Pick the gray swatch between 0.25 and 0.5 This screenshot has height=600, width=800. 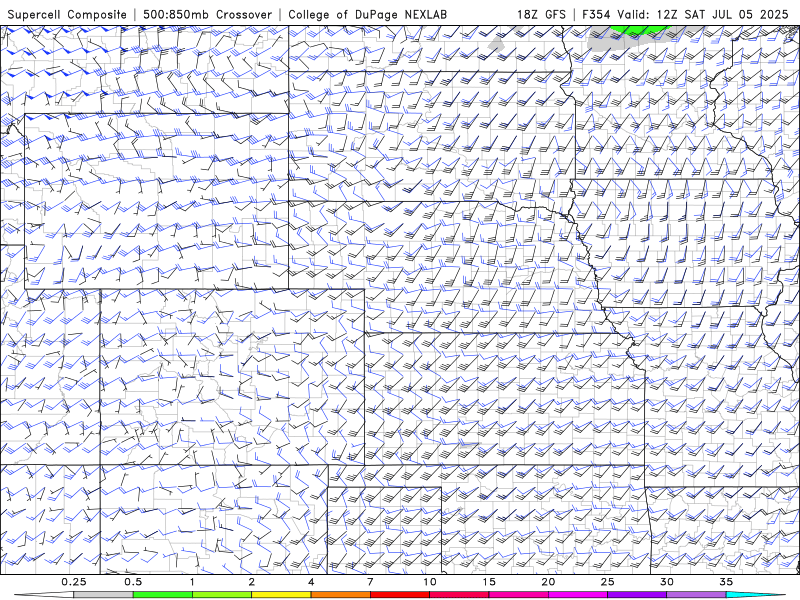coord(104,595)
